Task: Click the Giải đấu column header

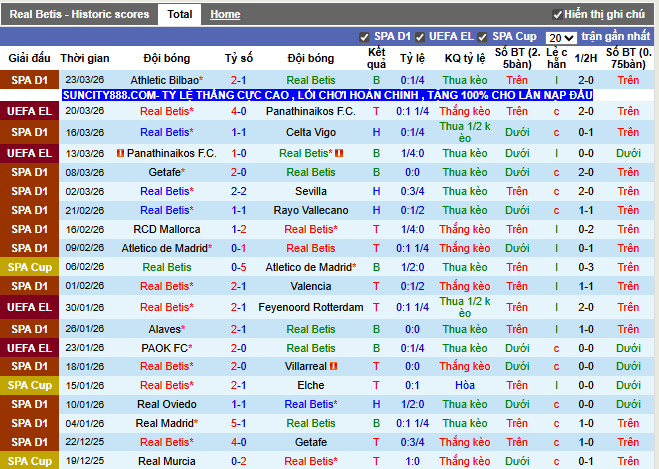Action: [29, 58]
